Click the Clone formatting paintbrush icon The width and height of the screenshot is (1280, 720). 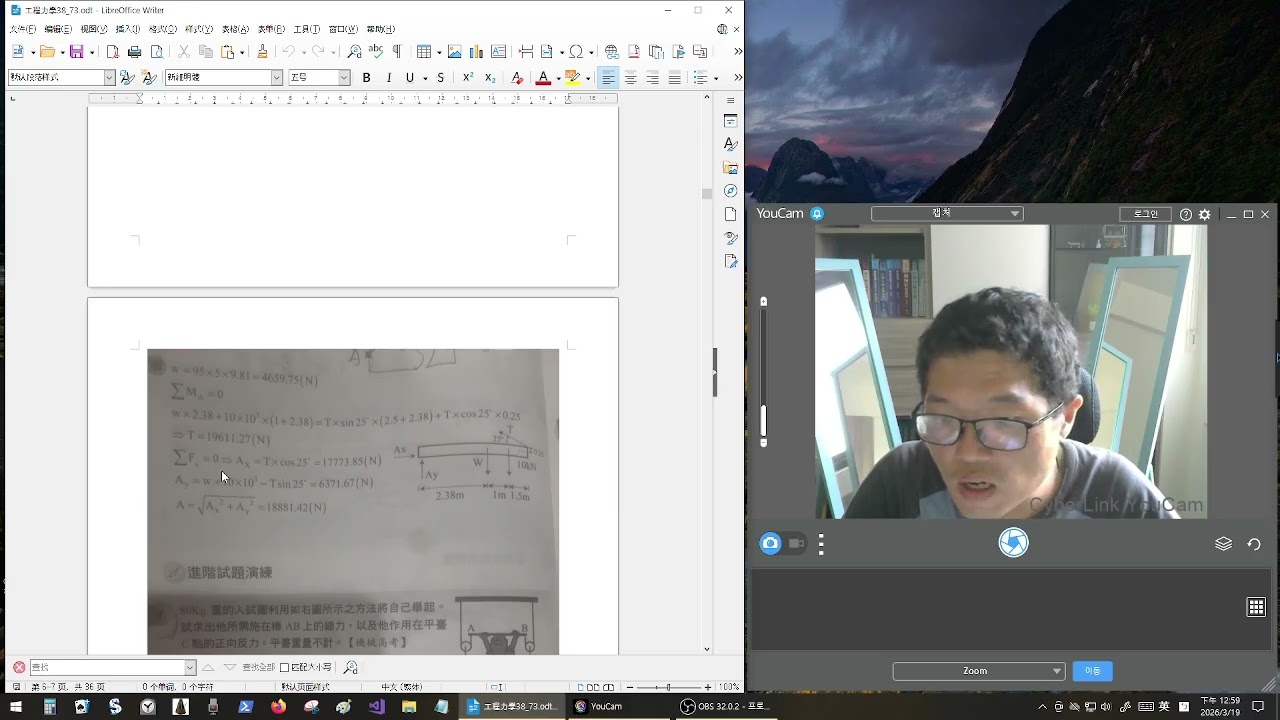click(262, 52)
